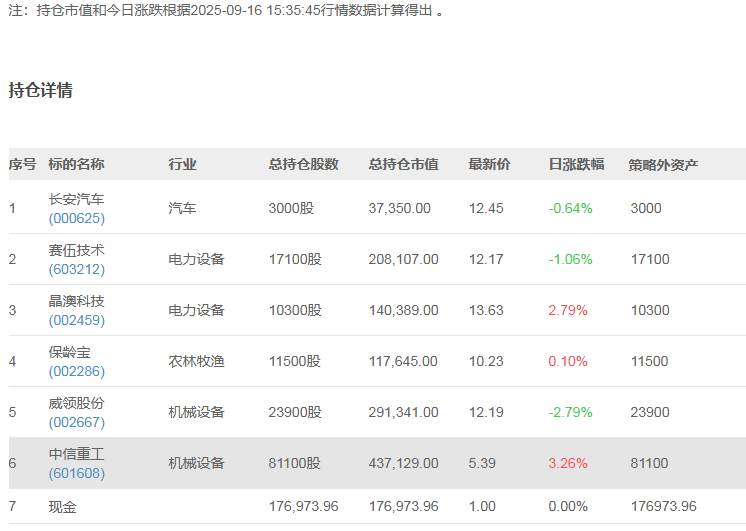The height and width of the screenshot is (531, 746).
Task: Click the -1.06% daily change
Action: (x=570, y=259)
